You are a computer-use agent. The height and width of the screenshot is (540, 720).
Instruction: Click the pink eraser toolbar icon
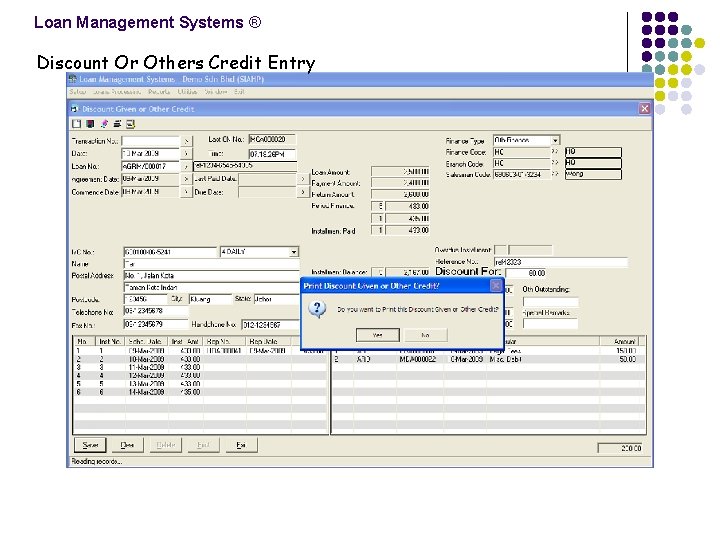pos(104,124)
